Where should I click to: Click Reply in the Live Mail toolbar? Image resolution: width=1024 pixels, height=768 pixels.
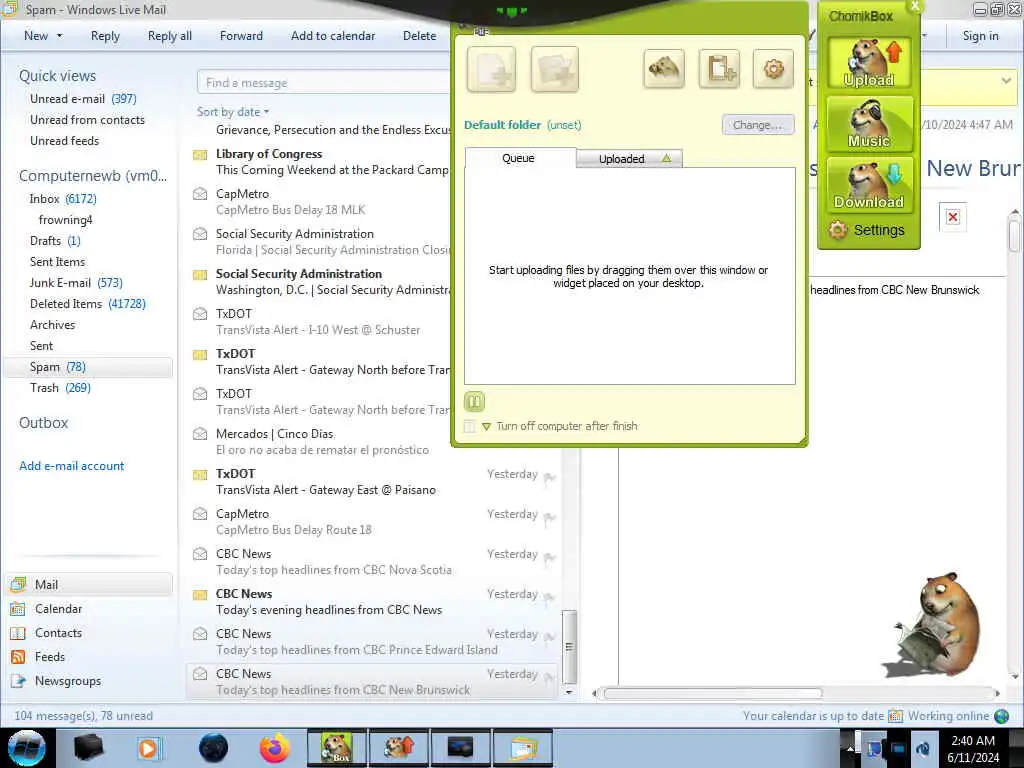click(105, 36)
